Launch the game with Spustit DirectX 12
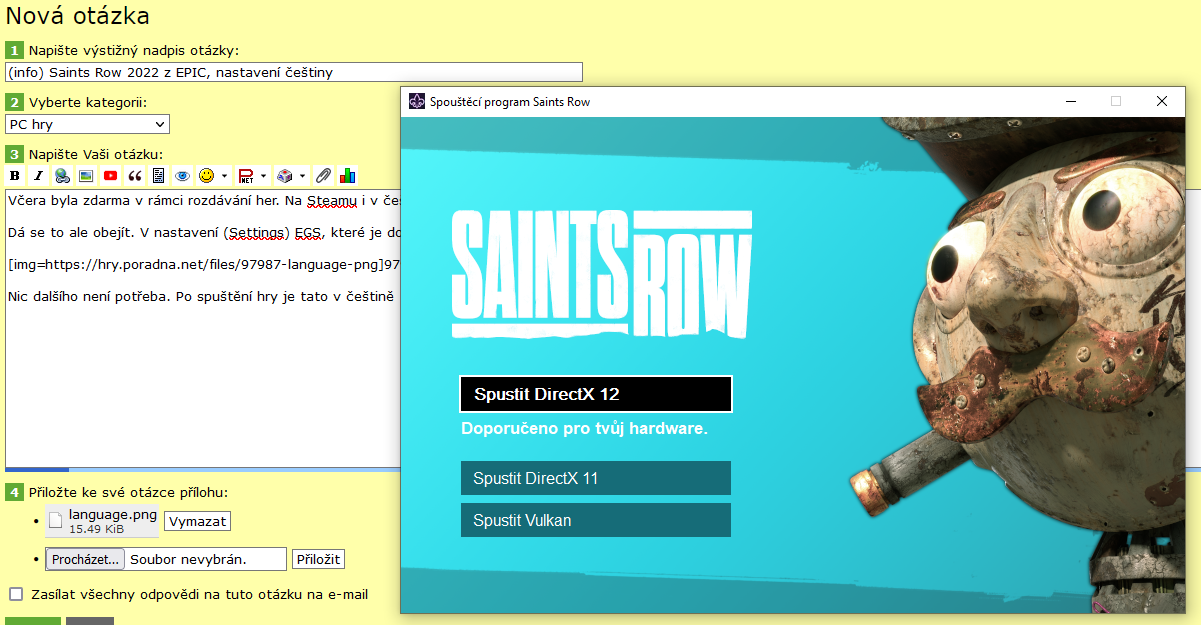The width and height of the screenshot is (1201, 625). coord(596,394)
